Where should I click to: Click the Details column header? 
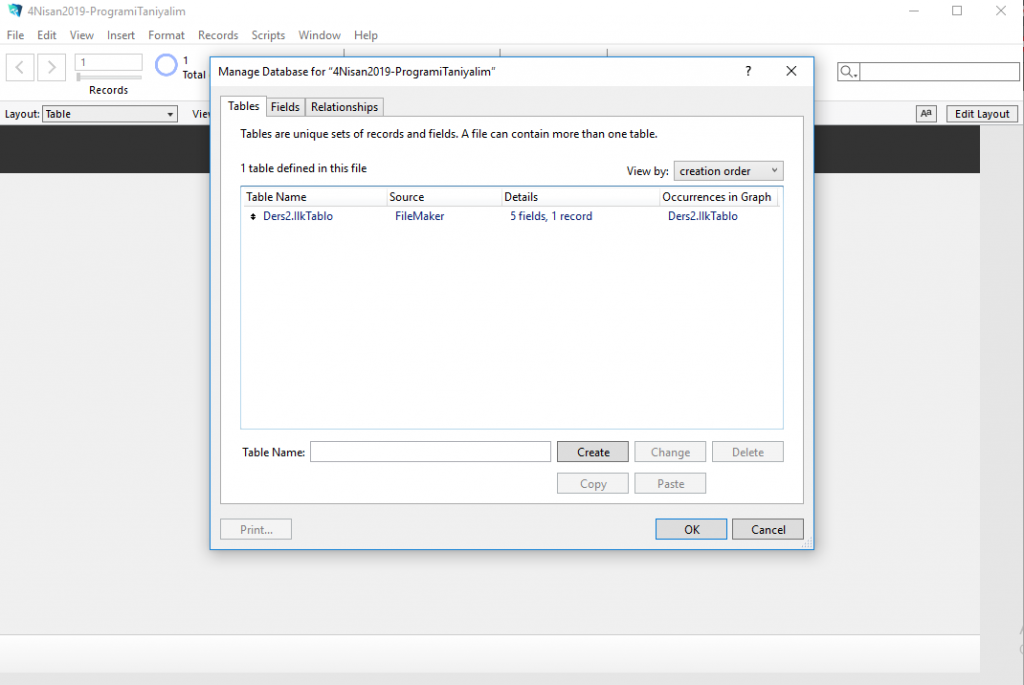[x=580, y=197]
